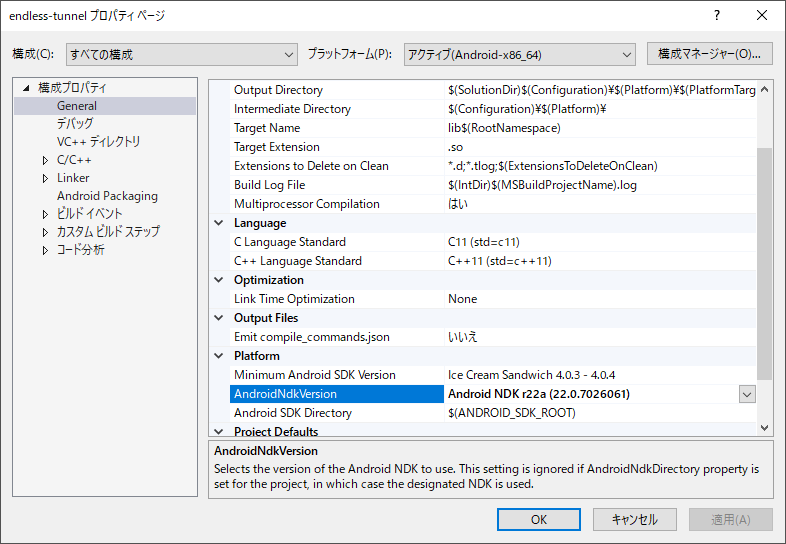786x544 pixels.
Task: Click Emit compile_commands.json value いいえ
Action: 462,337
